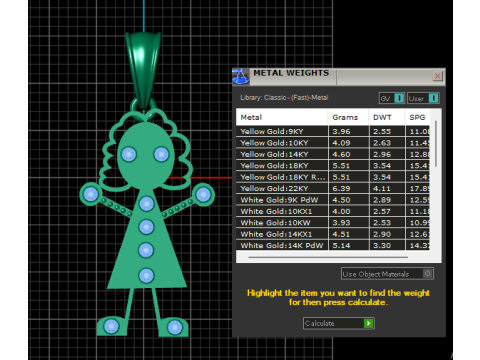Select the White Gold:10KX1 row

pos(333,211)
